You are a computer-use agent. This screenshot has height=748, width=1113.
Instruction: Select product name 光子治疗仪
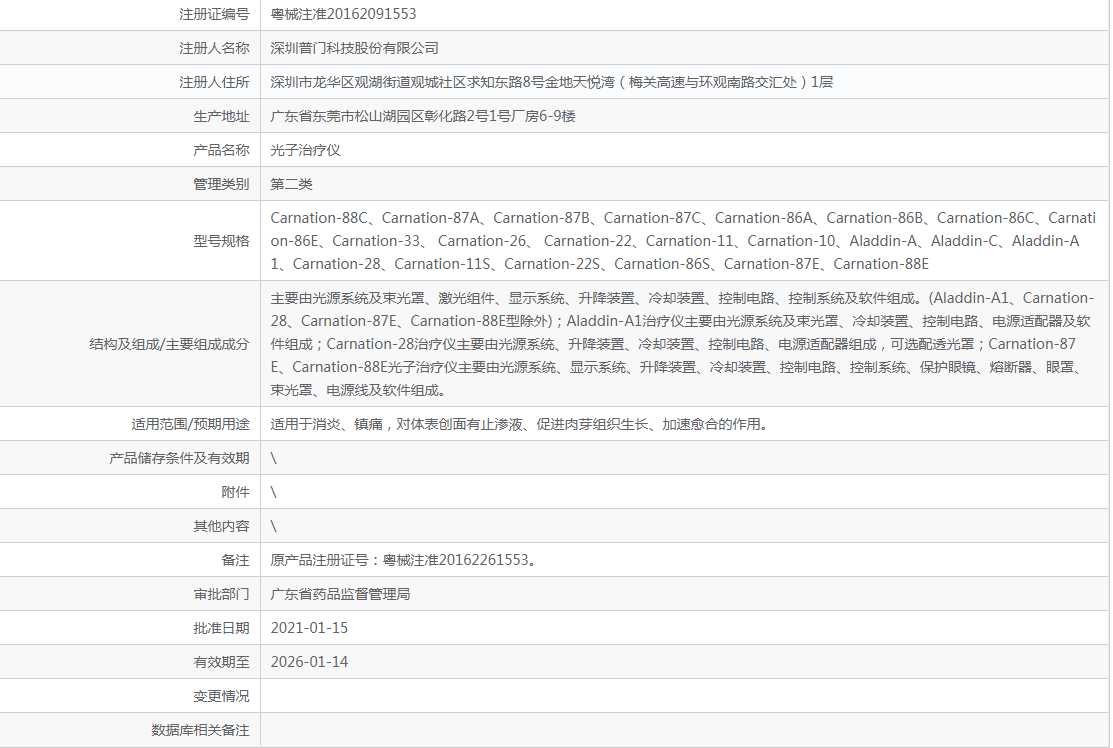[x=305, y=150]
